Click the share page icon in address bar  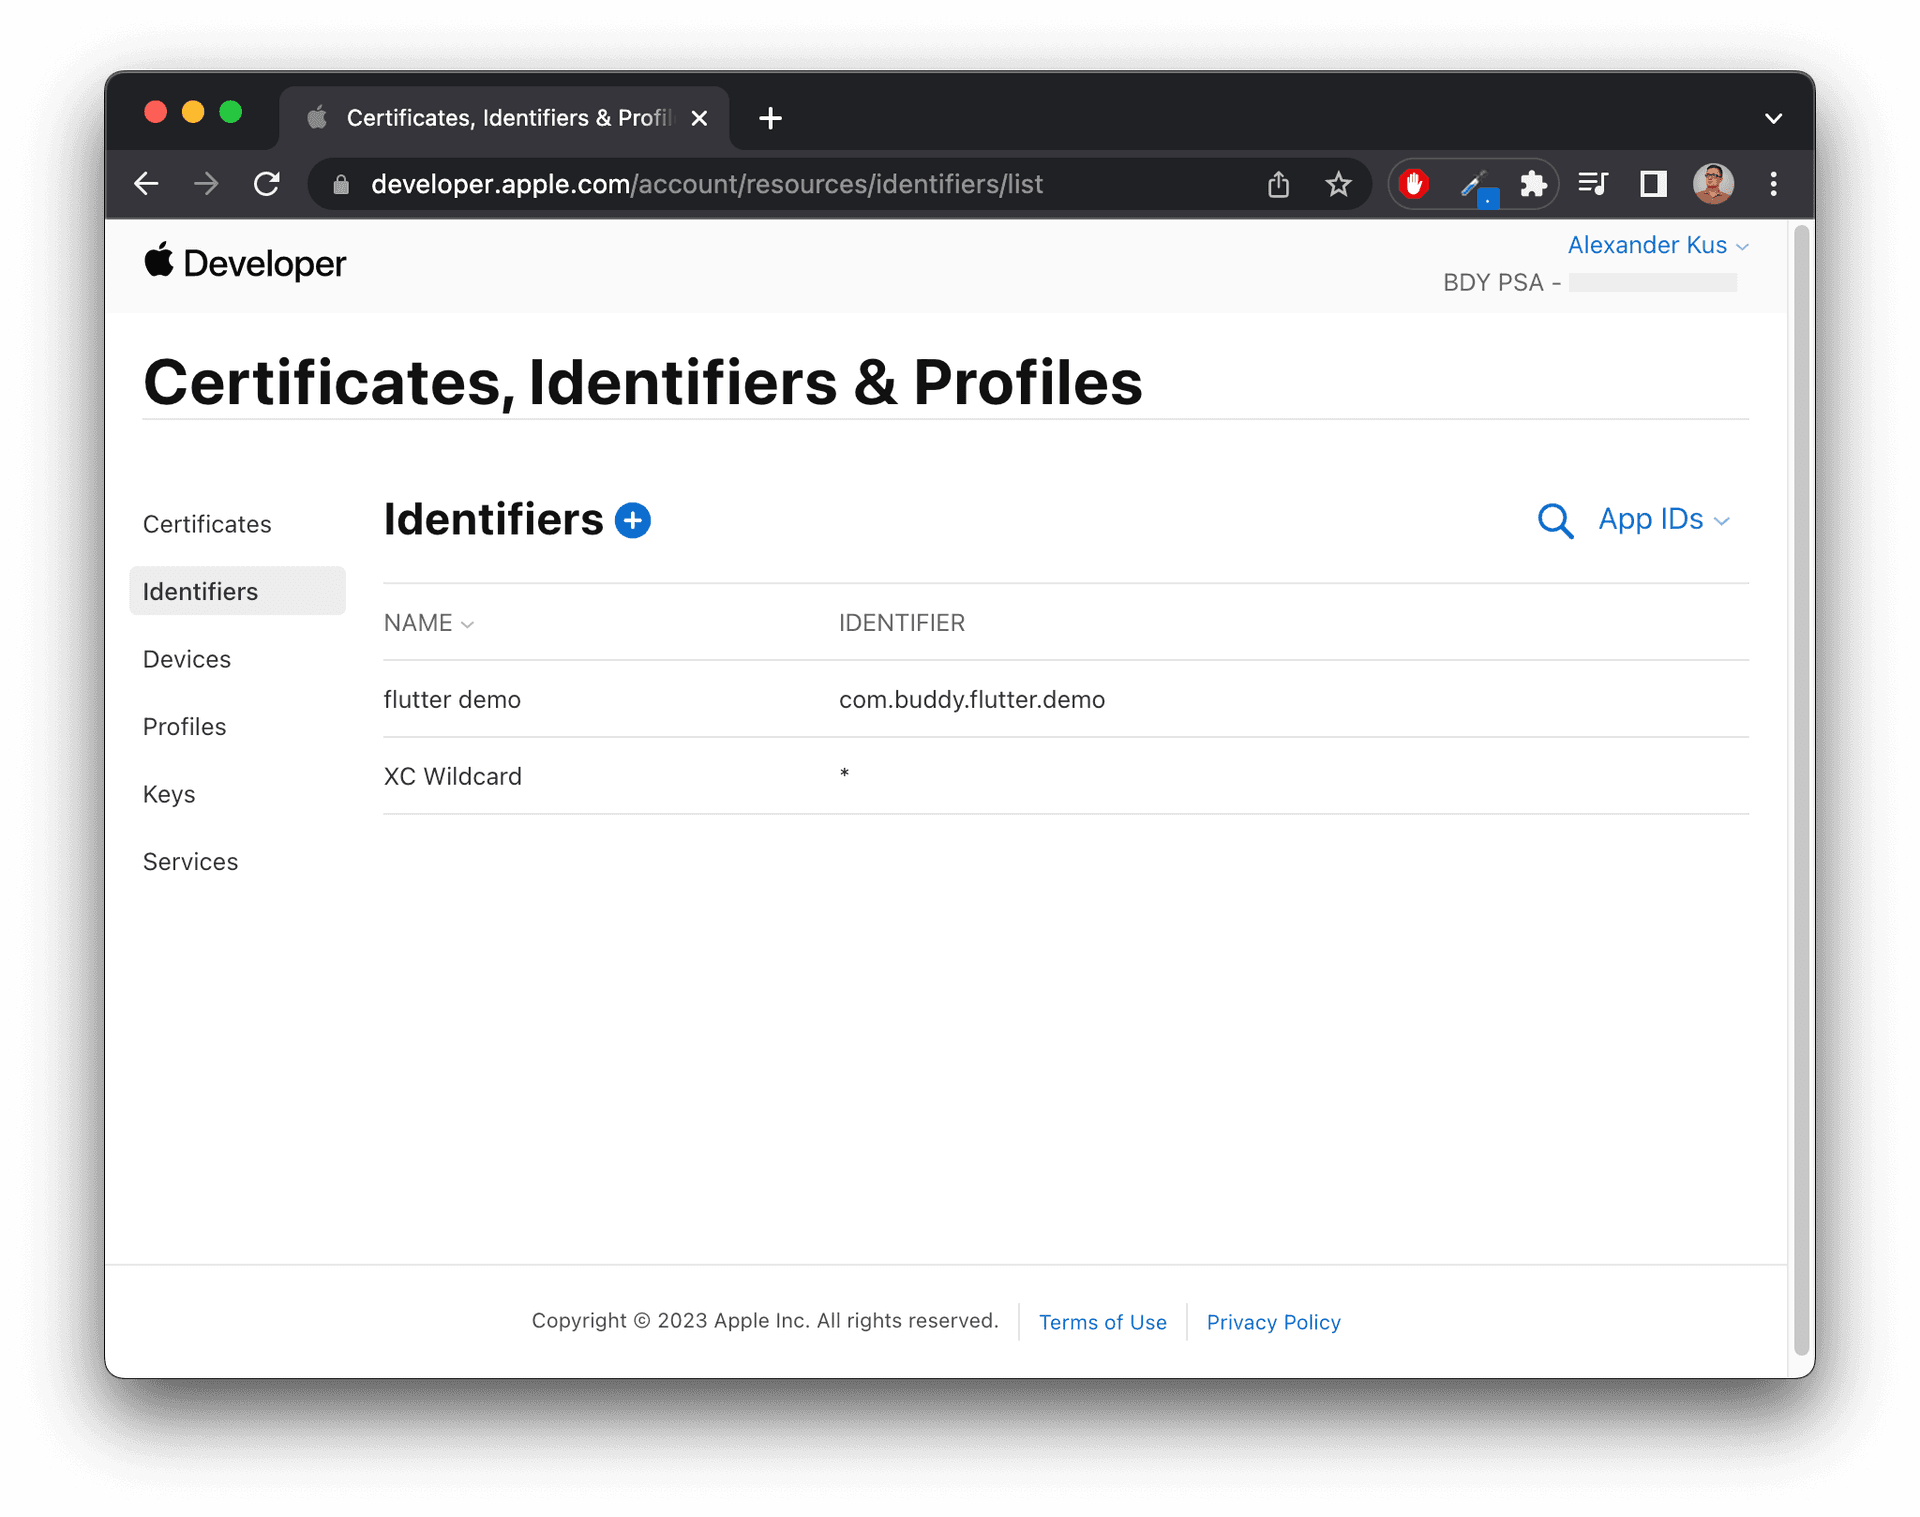coord(1278,184)
